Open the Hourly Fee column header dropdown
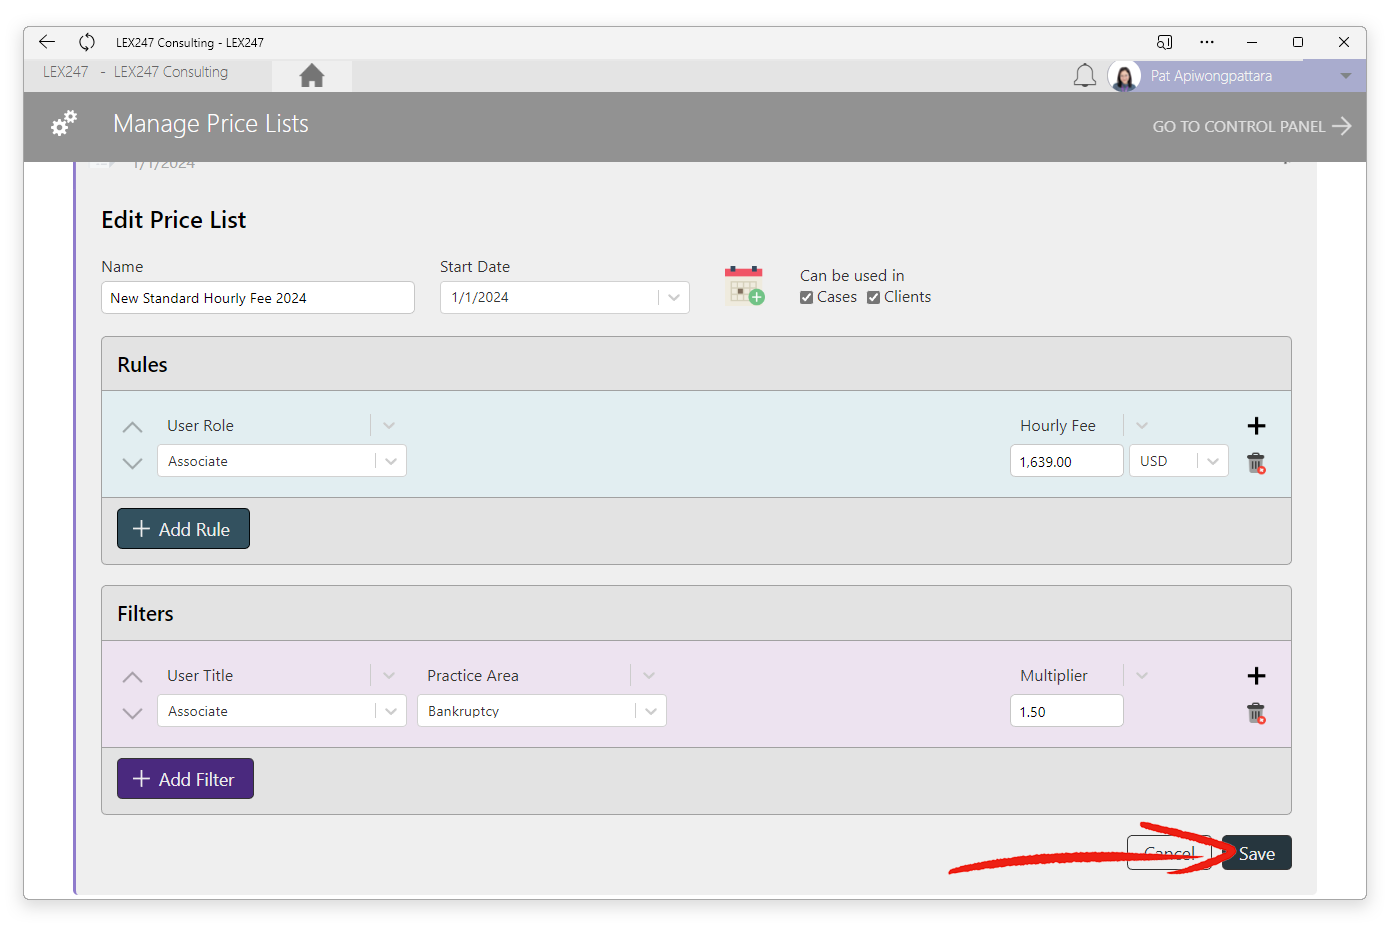This screenshot has width=1390, height=925. pyautogui.click(x=1142, y=425)
